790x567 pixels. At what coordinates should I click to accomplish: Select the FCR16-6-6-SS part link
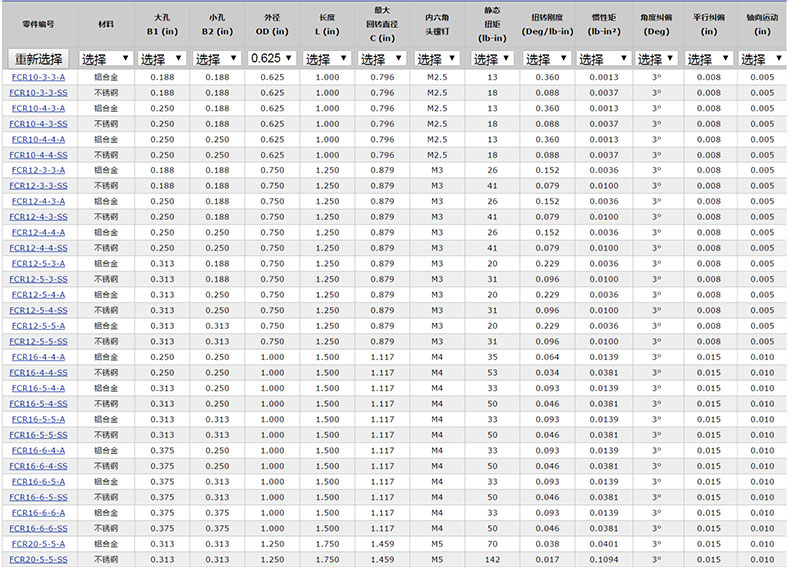[x=38, y=528]
